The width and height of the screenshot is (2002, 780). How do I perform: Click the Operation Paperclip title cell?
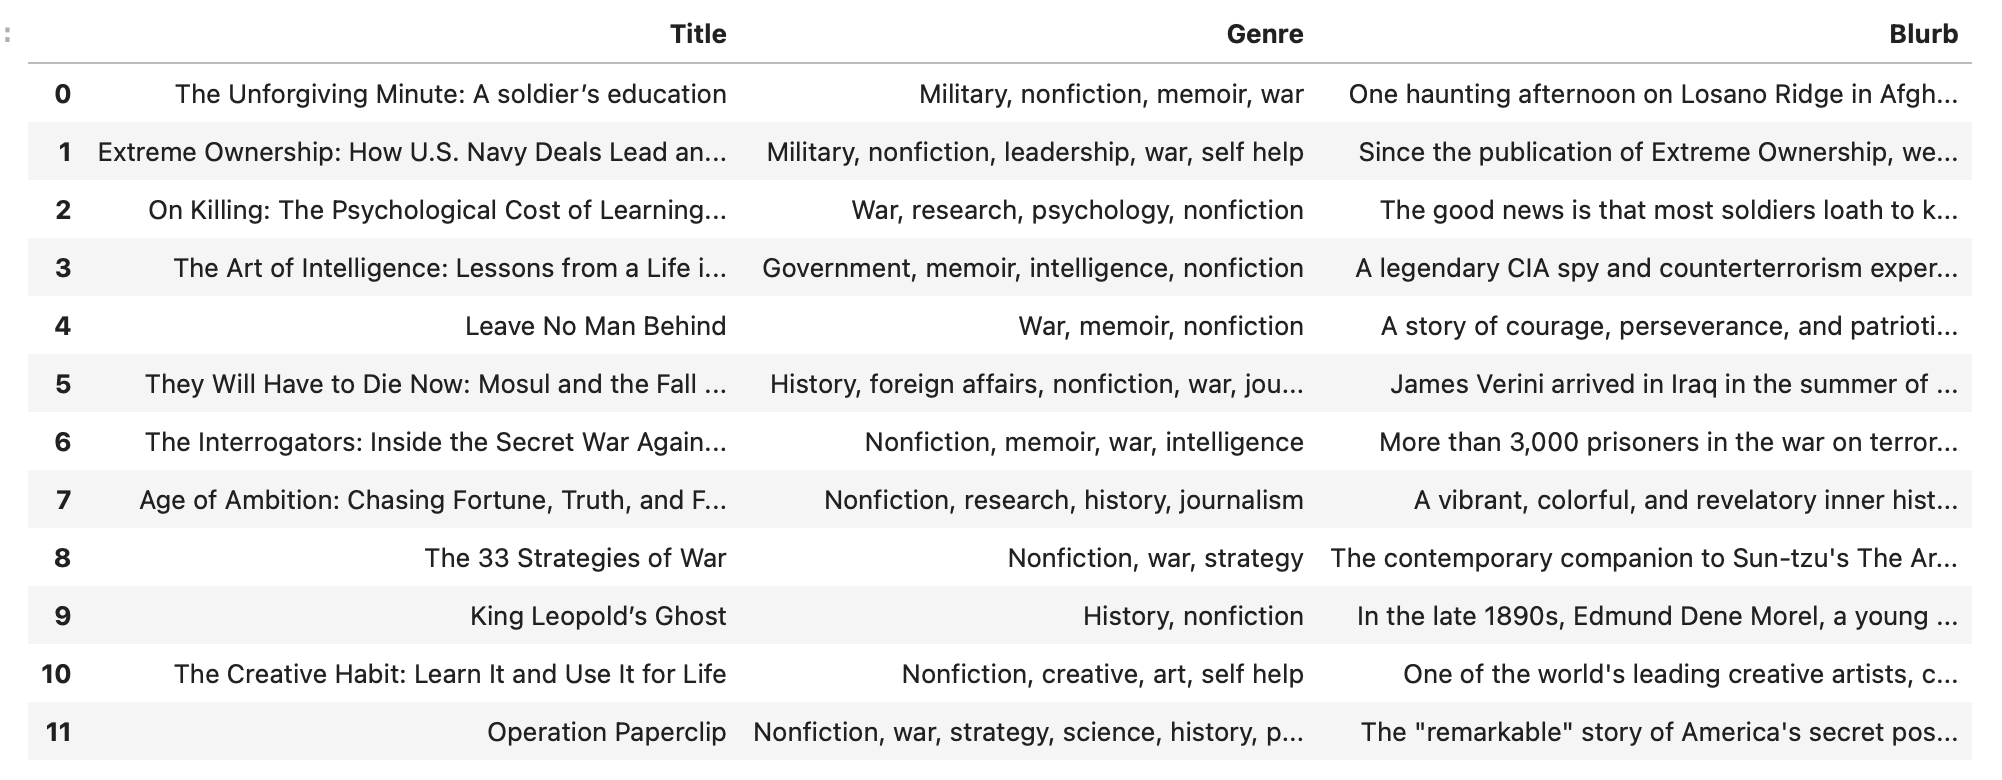(606, 732)
